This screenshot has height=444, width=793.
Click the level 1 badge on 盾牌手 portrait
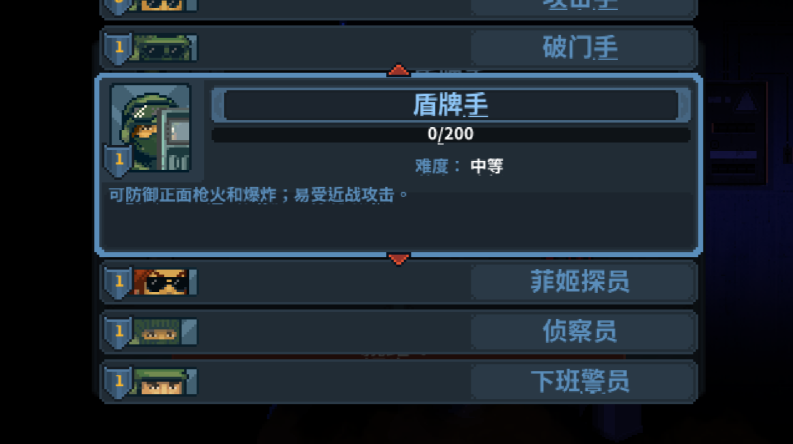[x=118, y=160]
